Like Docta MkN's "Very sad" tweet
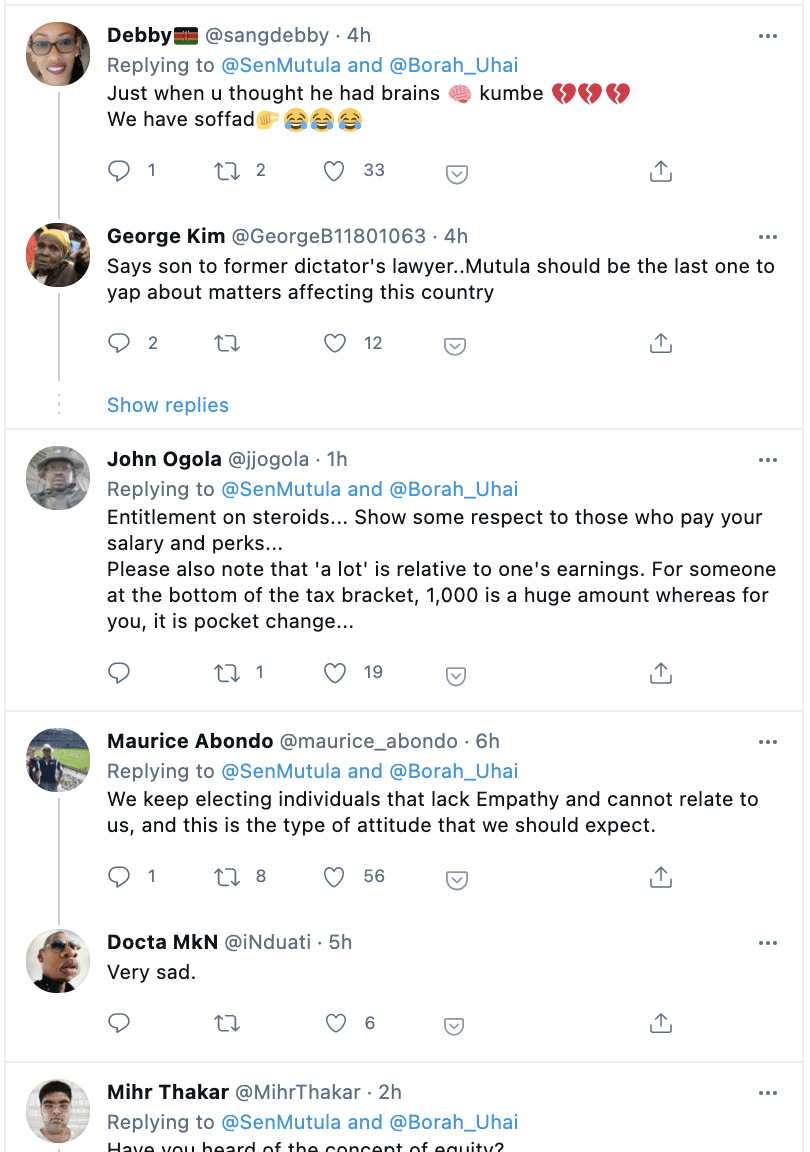 (335, 1023)
